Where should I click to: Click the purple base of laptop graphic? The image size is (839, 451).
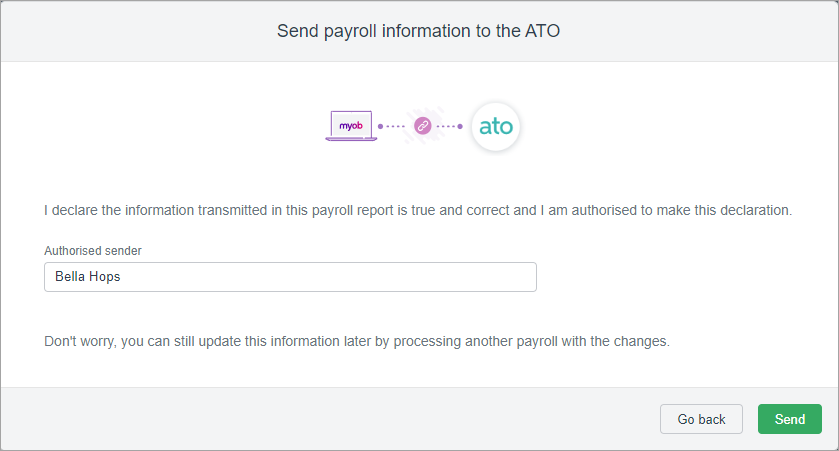click(x=351, y=139)
